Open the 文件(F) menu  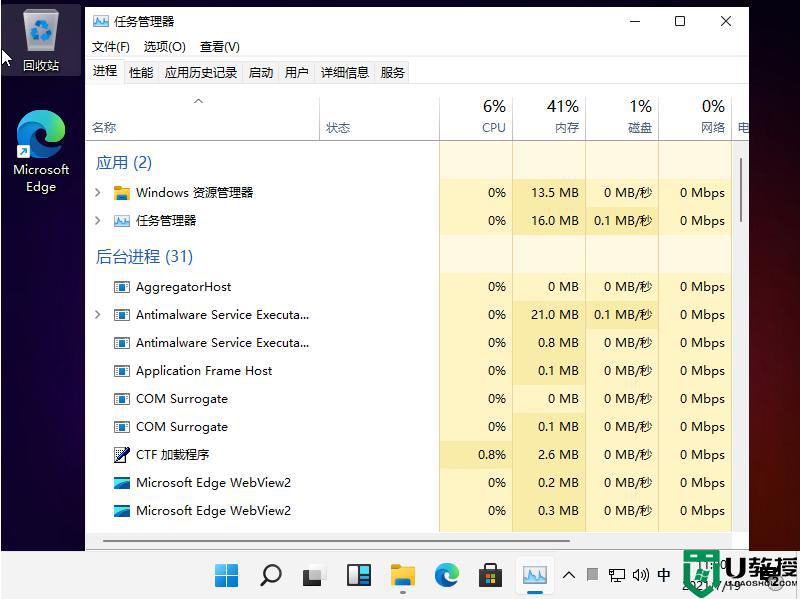click(x=111, y=47)
